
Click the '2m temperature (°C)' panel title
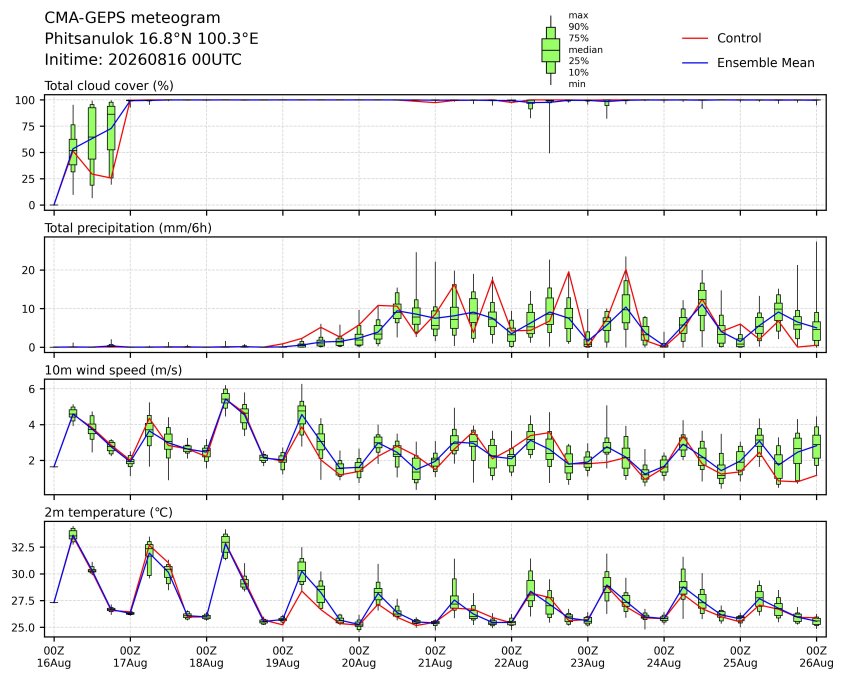(x=108, y=512)
